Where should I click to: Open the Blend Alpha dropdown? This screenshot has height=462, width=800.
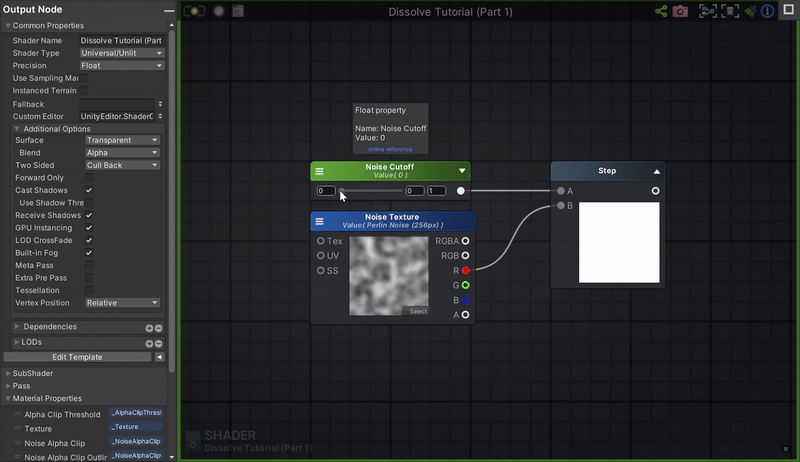122,152
